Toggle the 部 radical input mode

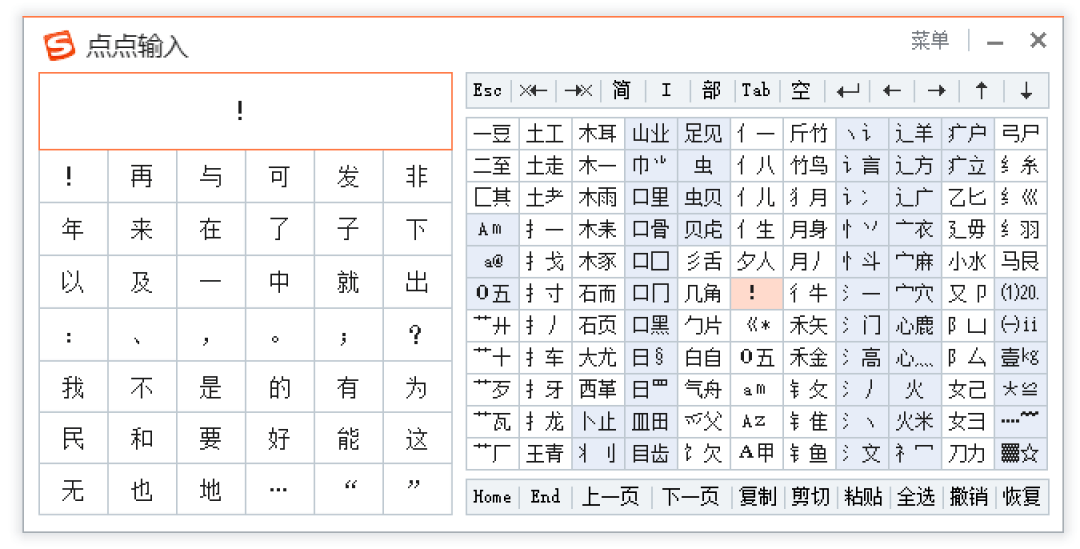pyautogui.click(x=711, y=91)
